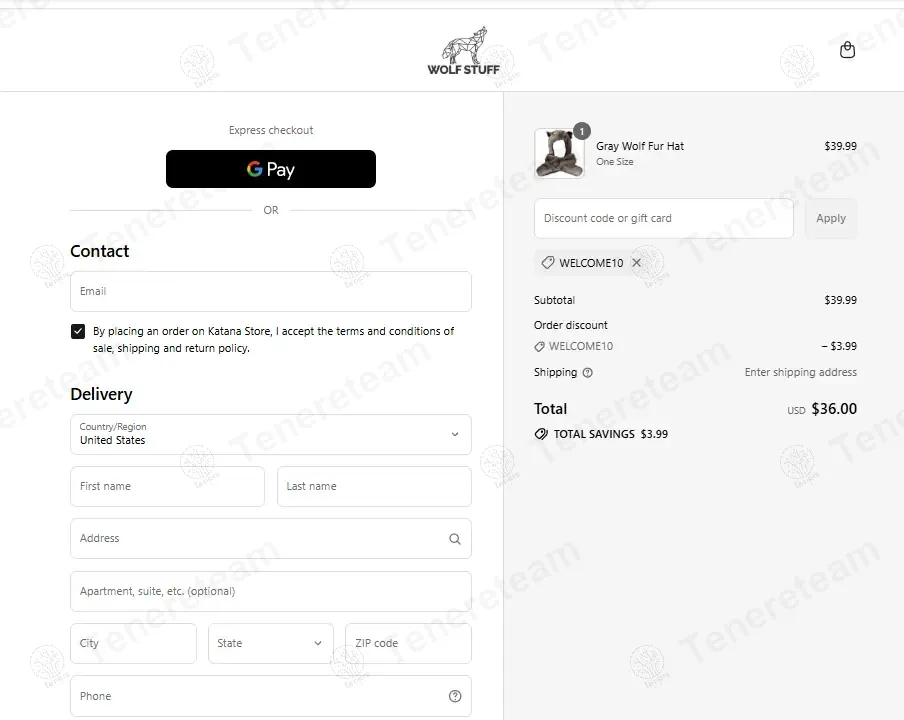This screenshot has width=904, height=720.
Task: Select the First name field
Action: (167, 487)
